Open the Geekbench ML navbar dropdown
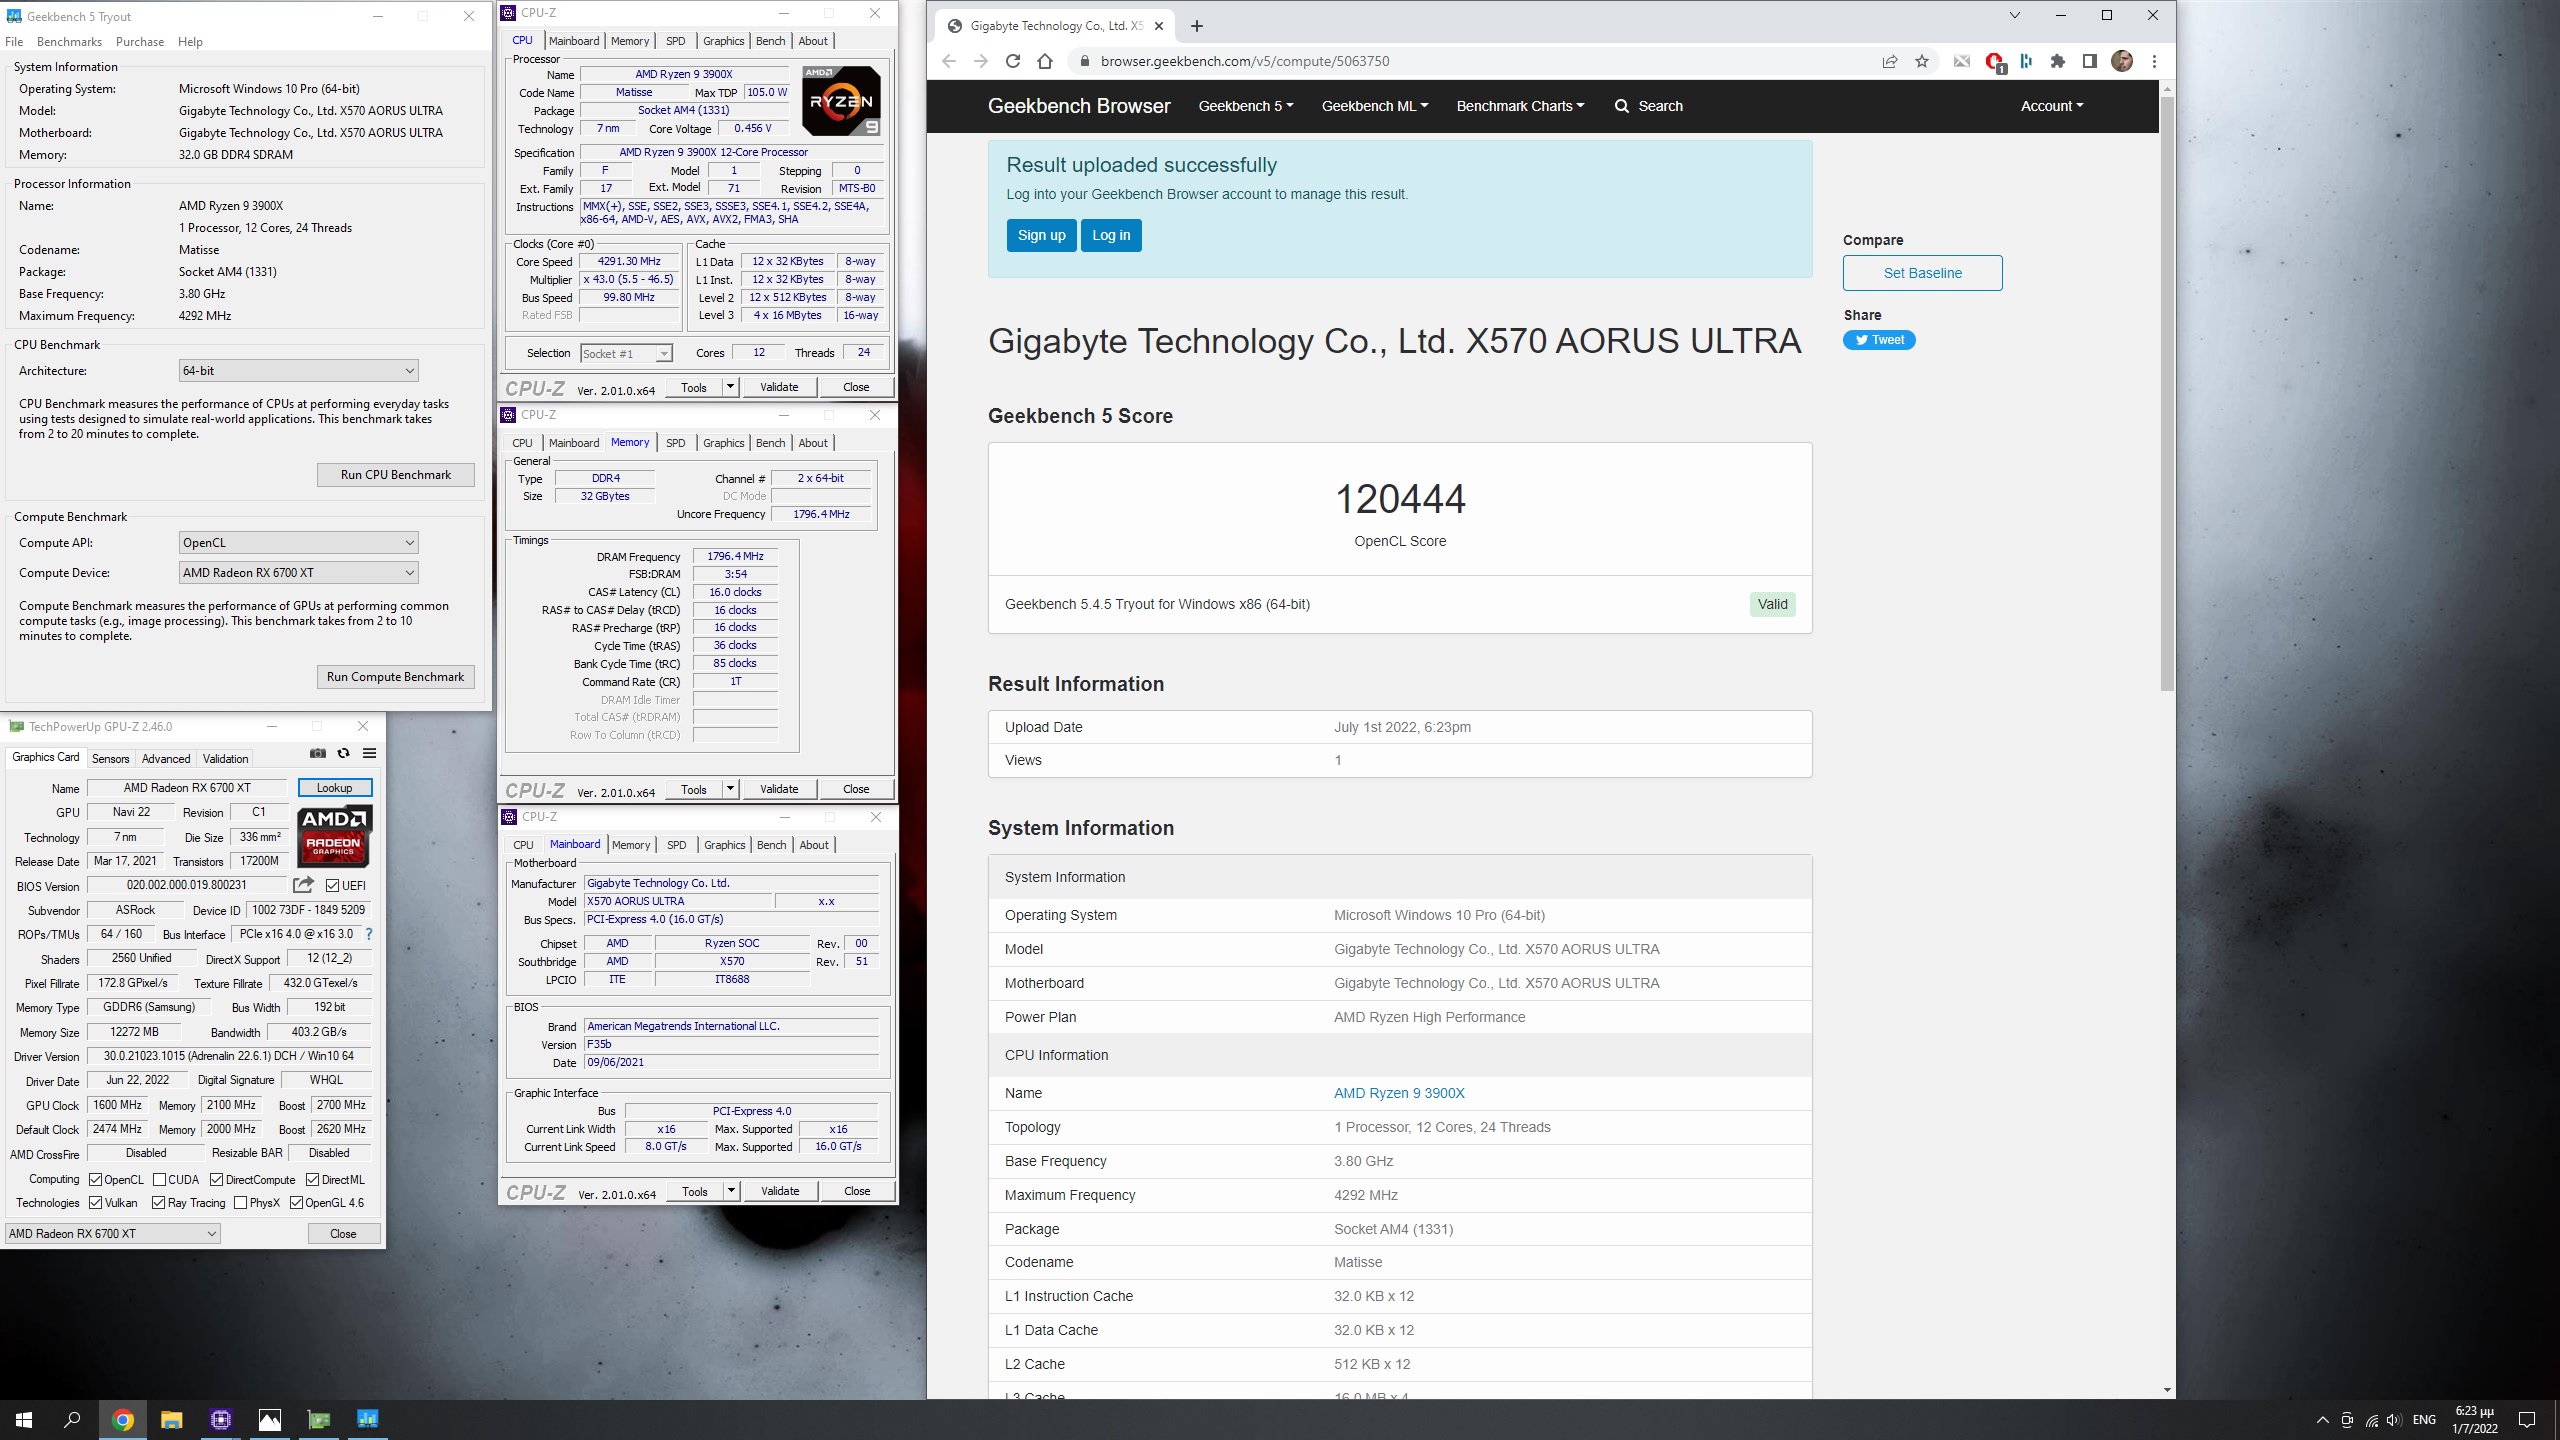This screenshot has height=1440, width=2560. [1375, 106]
